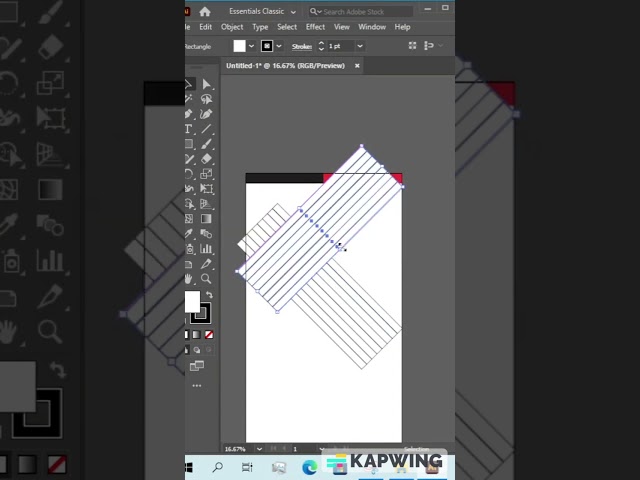
Task: Click the black stroke swatch in control bar
Action: click(x=267, y=46)
